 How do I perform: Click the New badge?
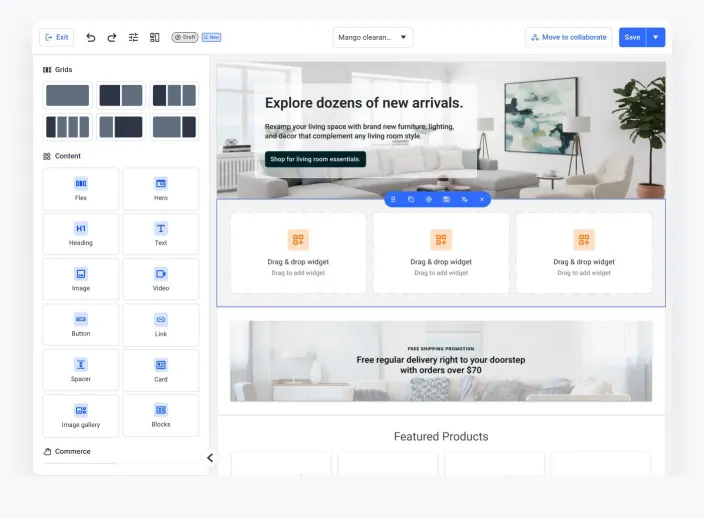tap(211, 37)
